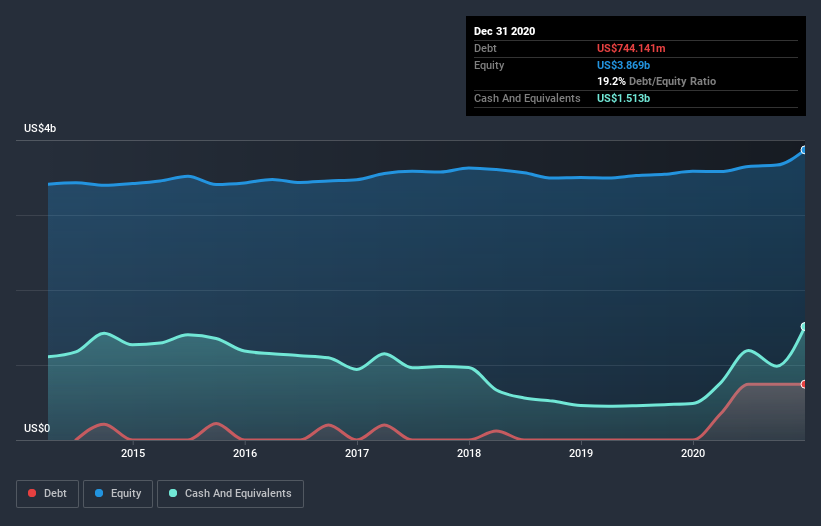821x526 pixels.
Task: Click the 19.2% Debt/Equity Ratio text
Action: (657, 81)
